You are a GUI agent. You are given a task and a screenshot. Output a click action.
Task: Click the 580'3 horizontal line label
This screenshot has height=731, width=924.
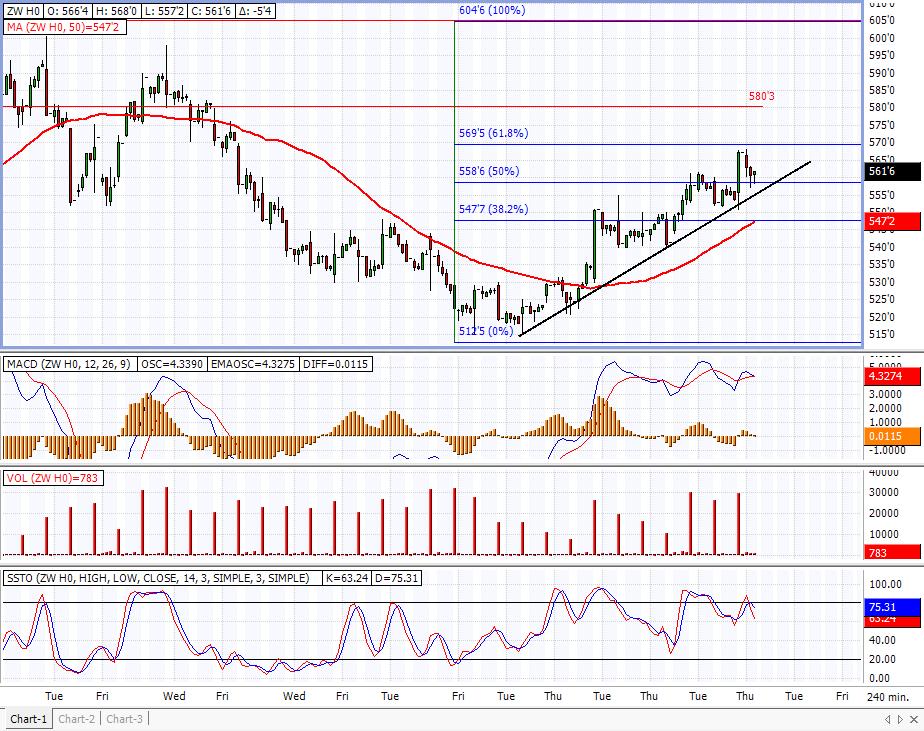762,97
